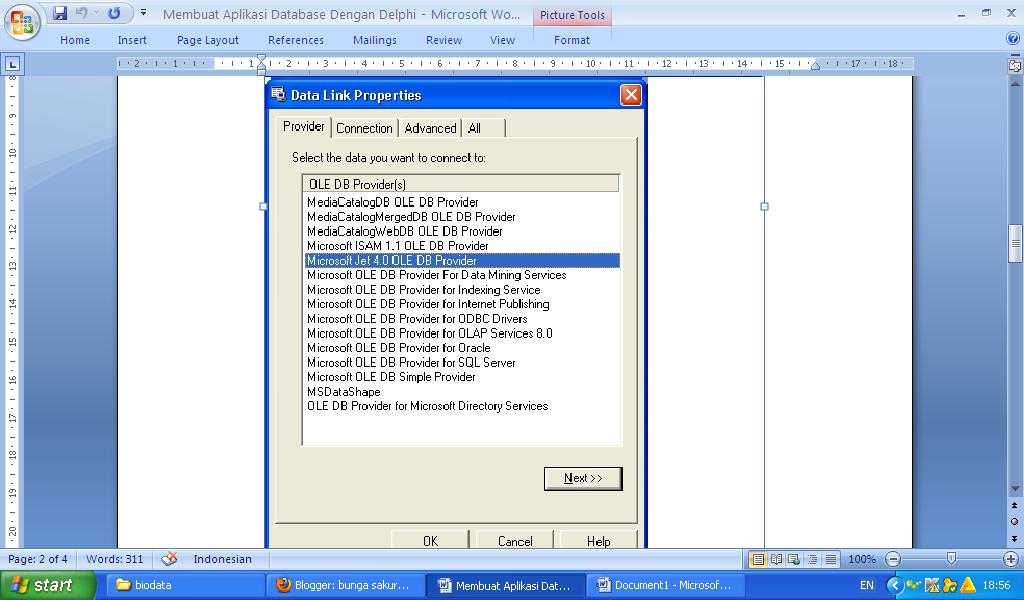The image size is (1024, 600).
Task: Open the Mailings ribbon tab
Action: pos(374,40)
